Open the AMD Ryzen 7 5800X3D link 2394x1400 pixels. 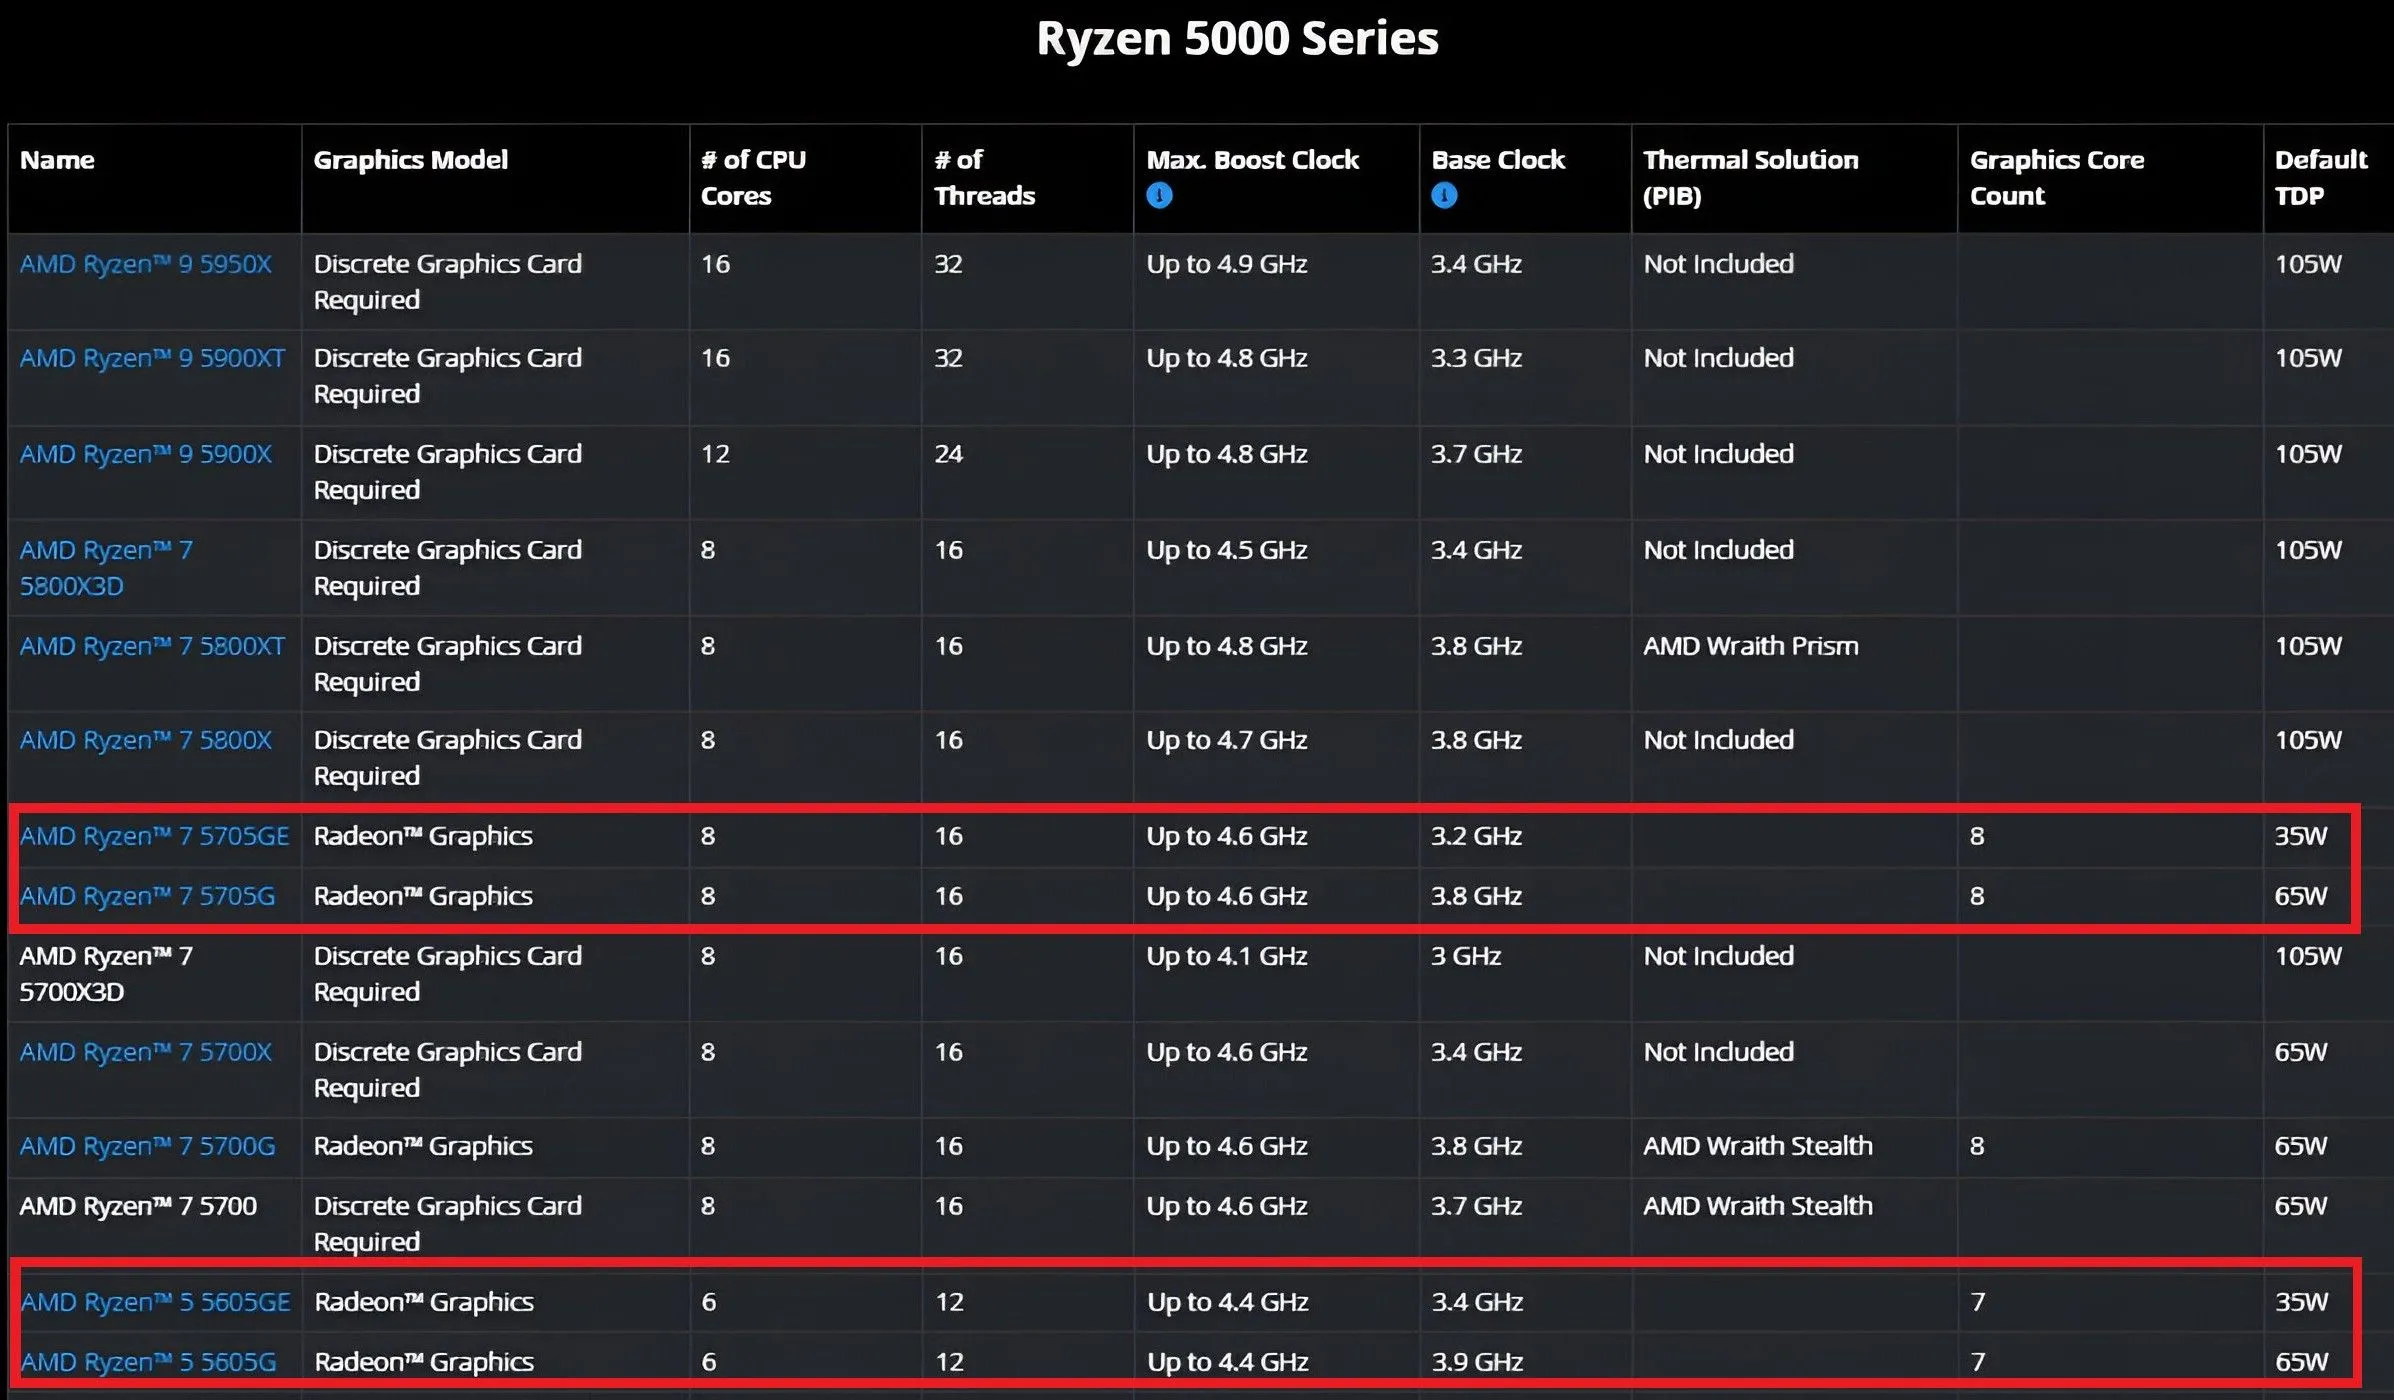[x=106, y=567]
